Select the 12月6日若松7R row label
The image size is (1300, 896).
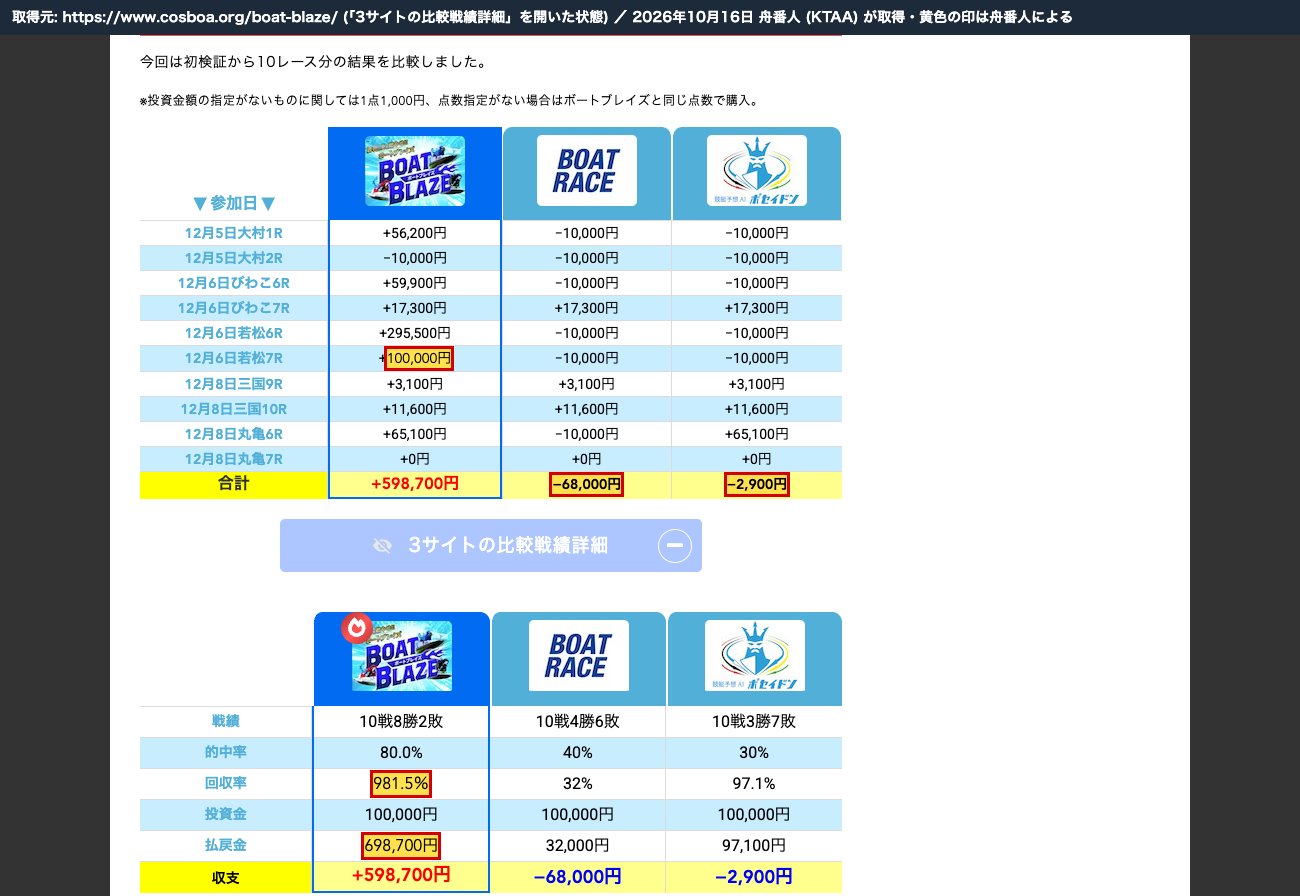tap(234, 358)
